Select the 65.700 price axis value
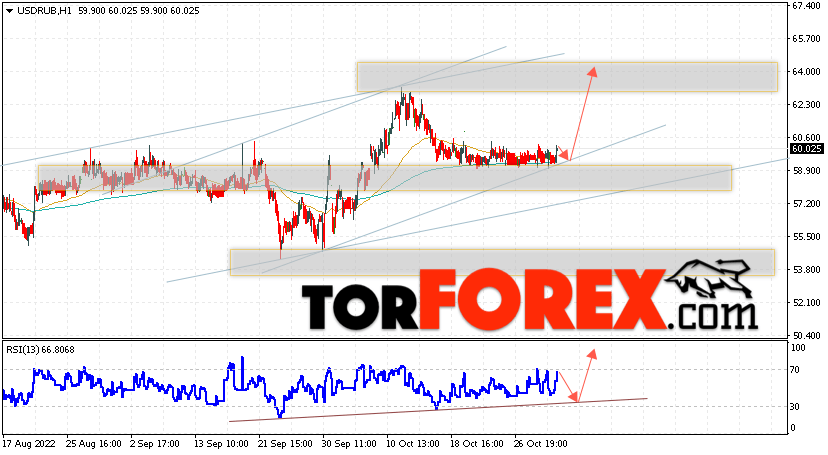828x455 pixels. pyautogui.click(x=806, y=39)
